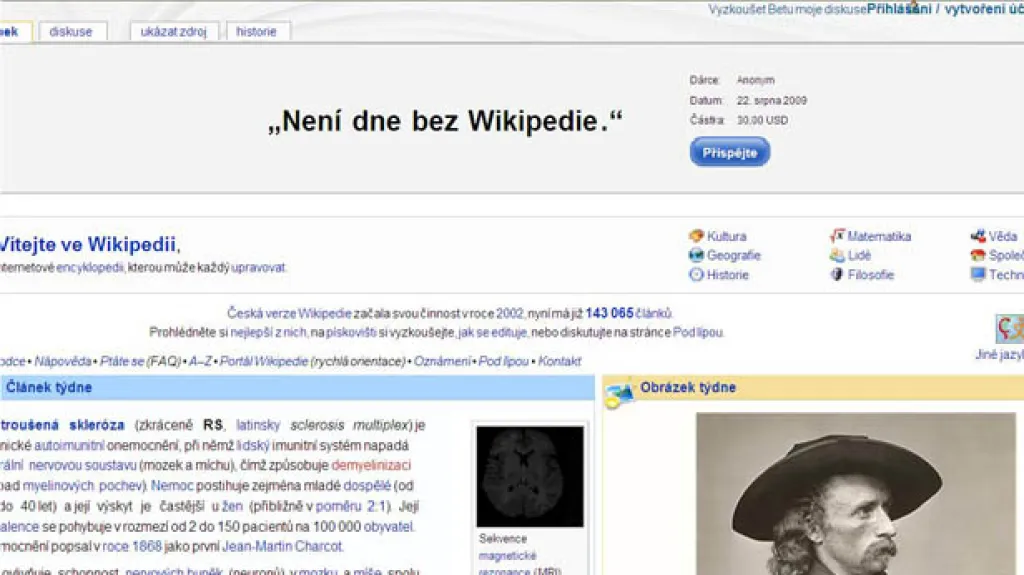Click the Nápověda help link
The width and height of the screenshot is (1024, 575).
tap(63, 361)
